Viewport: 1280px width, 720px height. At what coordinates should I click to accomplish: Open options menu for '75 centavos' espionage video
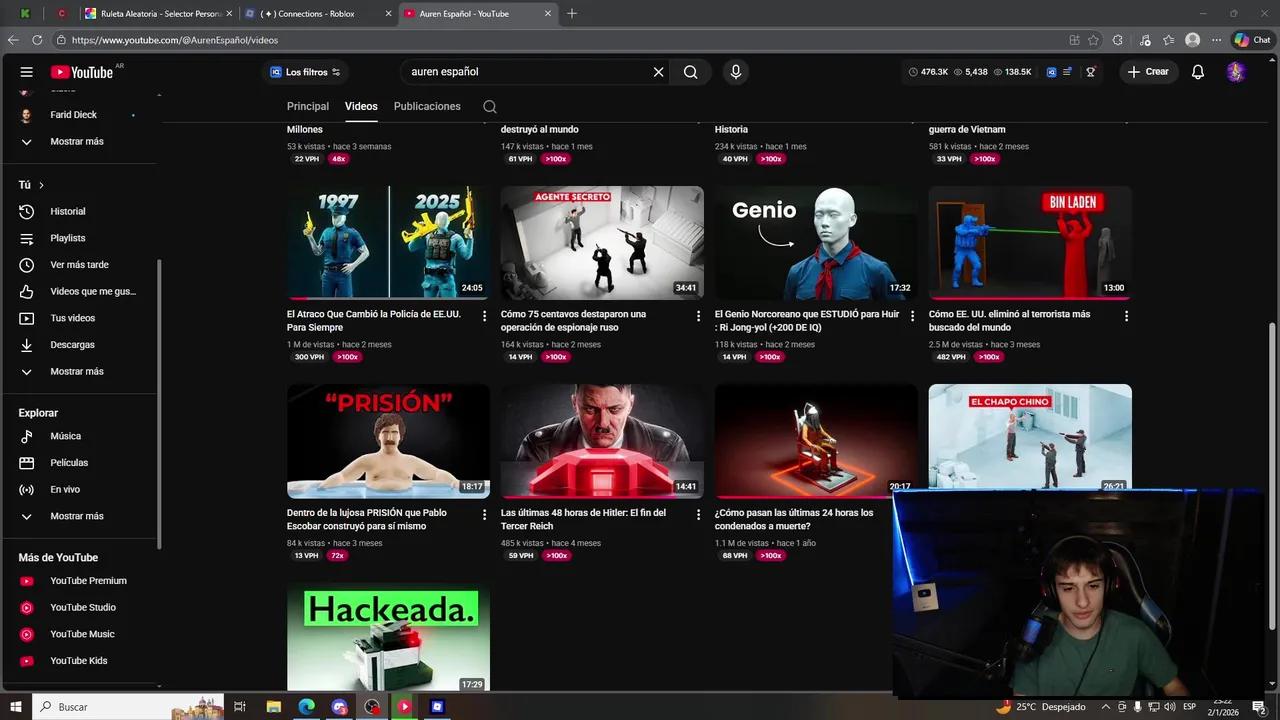pos(699,316)
